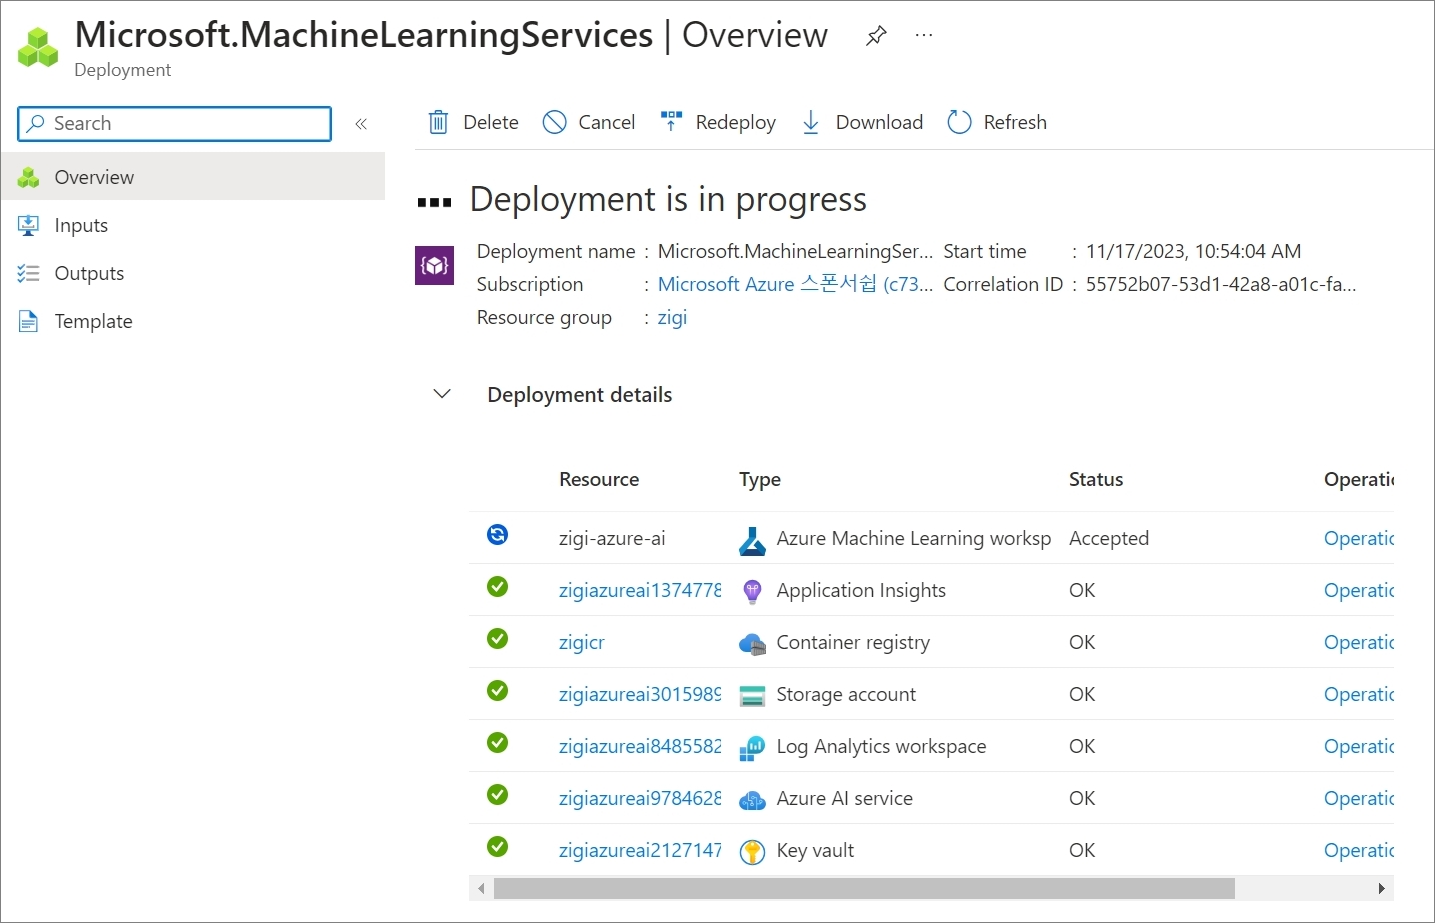
Task: Open the zigiazureai9784628 resource link
Action: [640, 798]
